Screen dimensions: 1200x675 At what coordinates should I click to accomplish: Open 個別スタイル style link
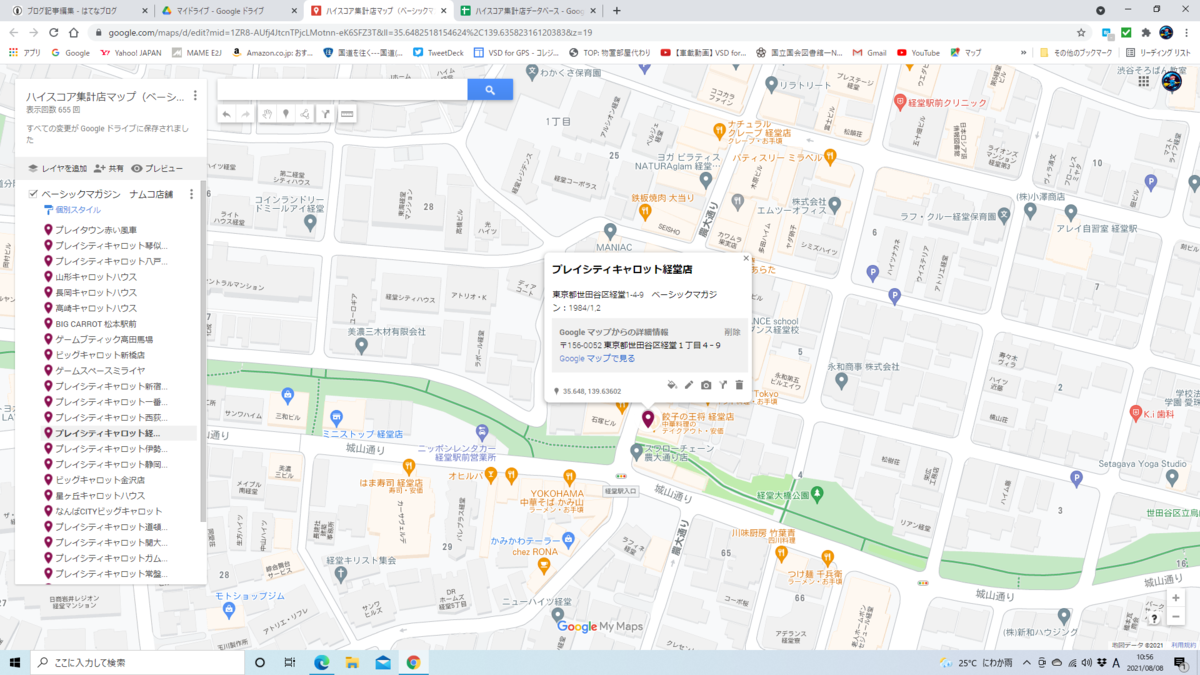(x=72, y=210)
